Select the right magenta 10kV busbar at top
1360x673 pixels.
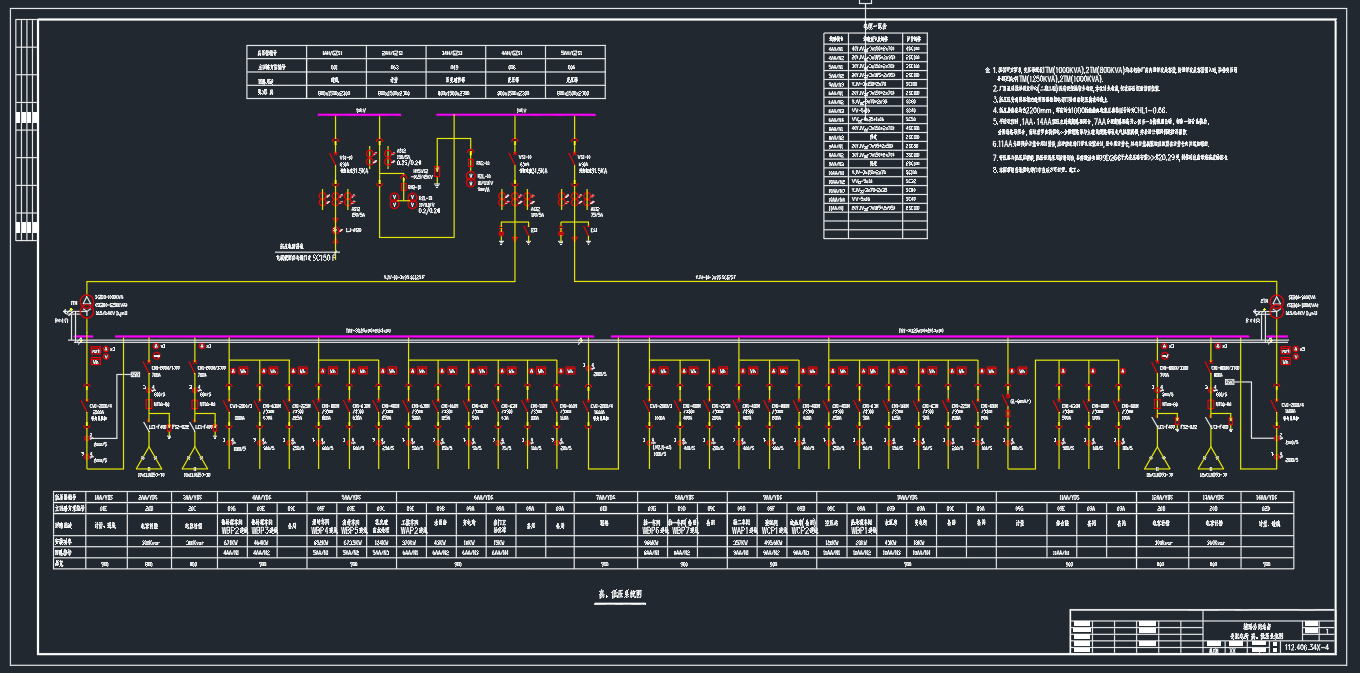[x=515, y=115]
